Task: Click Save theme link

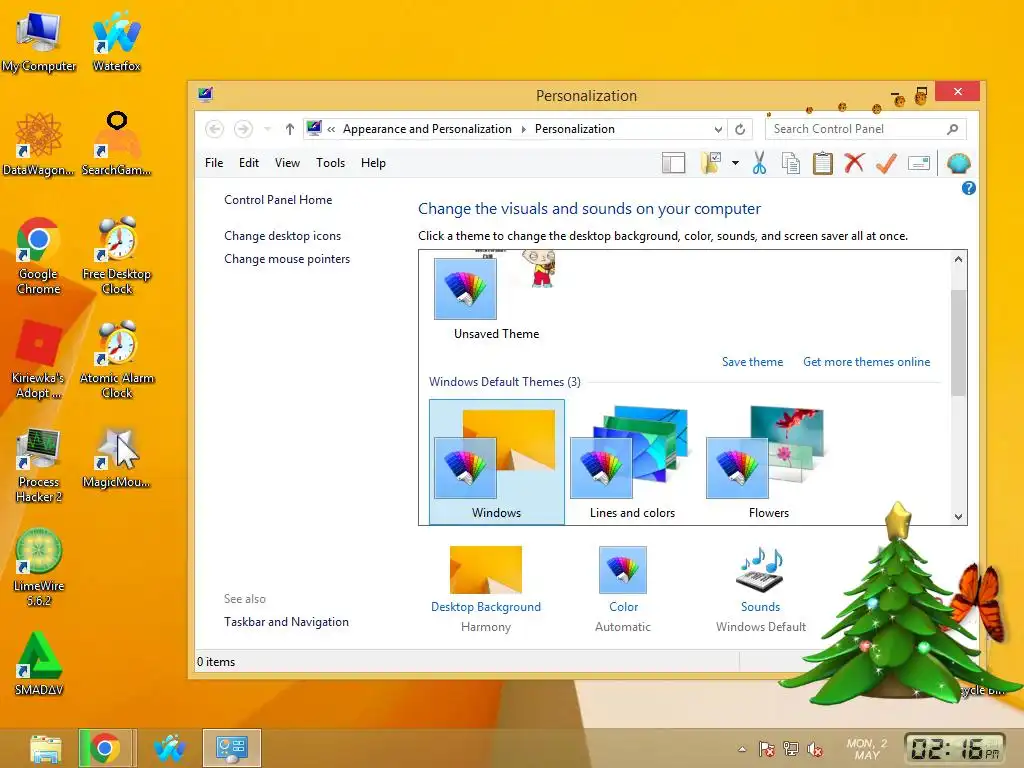Action: [x=752, y=362]
